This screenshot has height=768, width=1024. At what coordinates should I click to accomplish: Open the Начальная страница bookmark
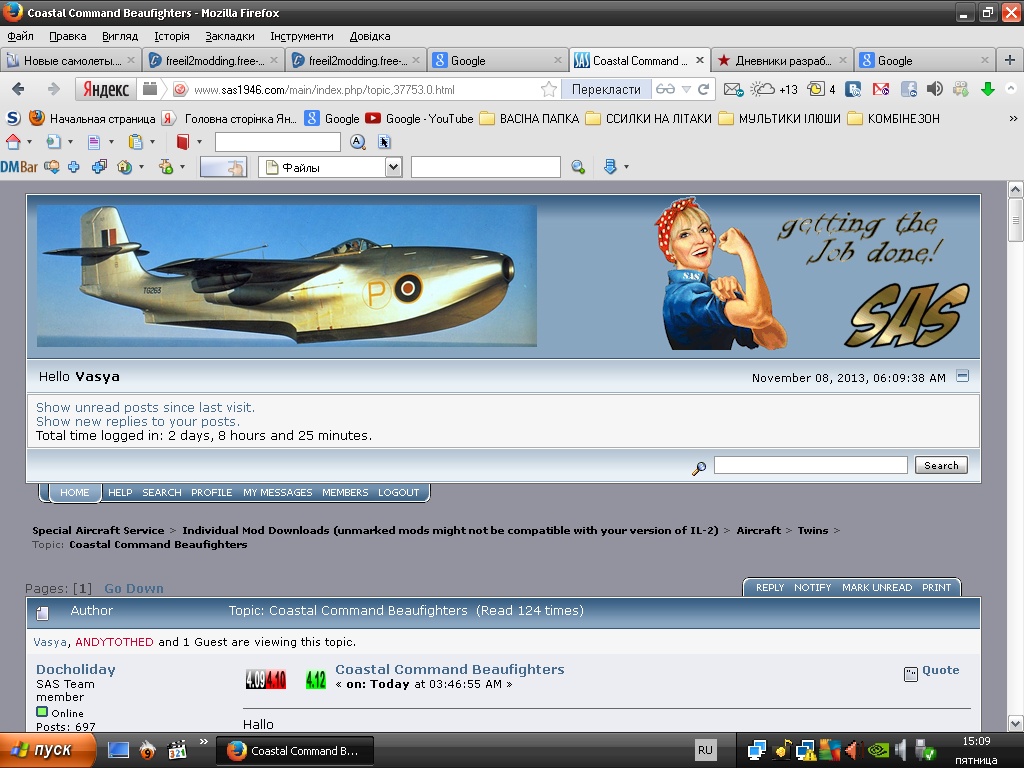[x=92, y=118]
